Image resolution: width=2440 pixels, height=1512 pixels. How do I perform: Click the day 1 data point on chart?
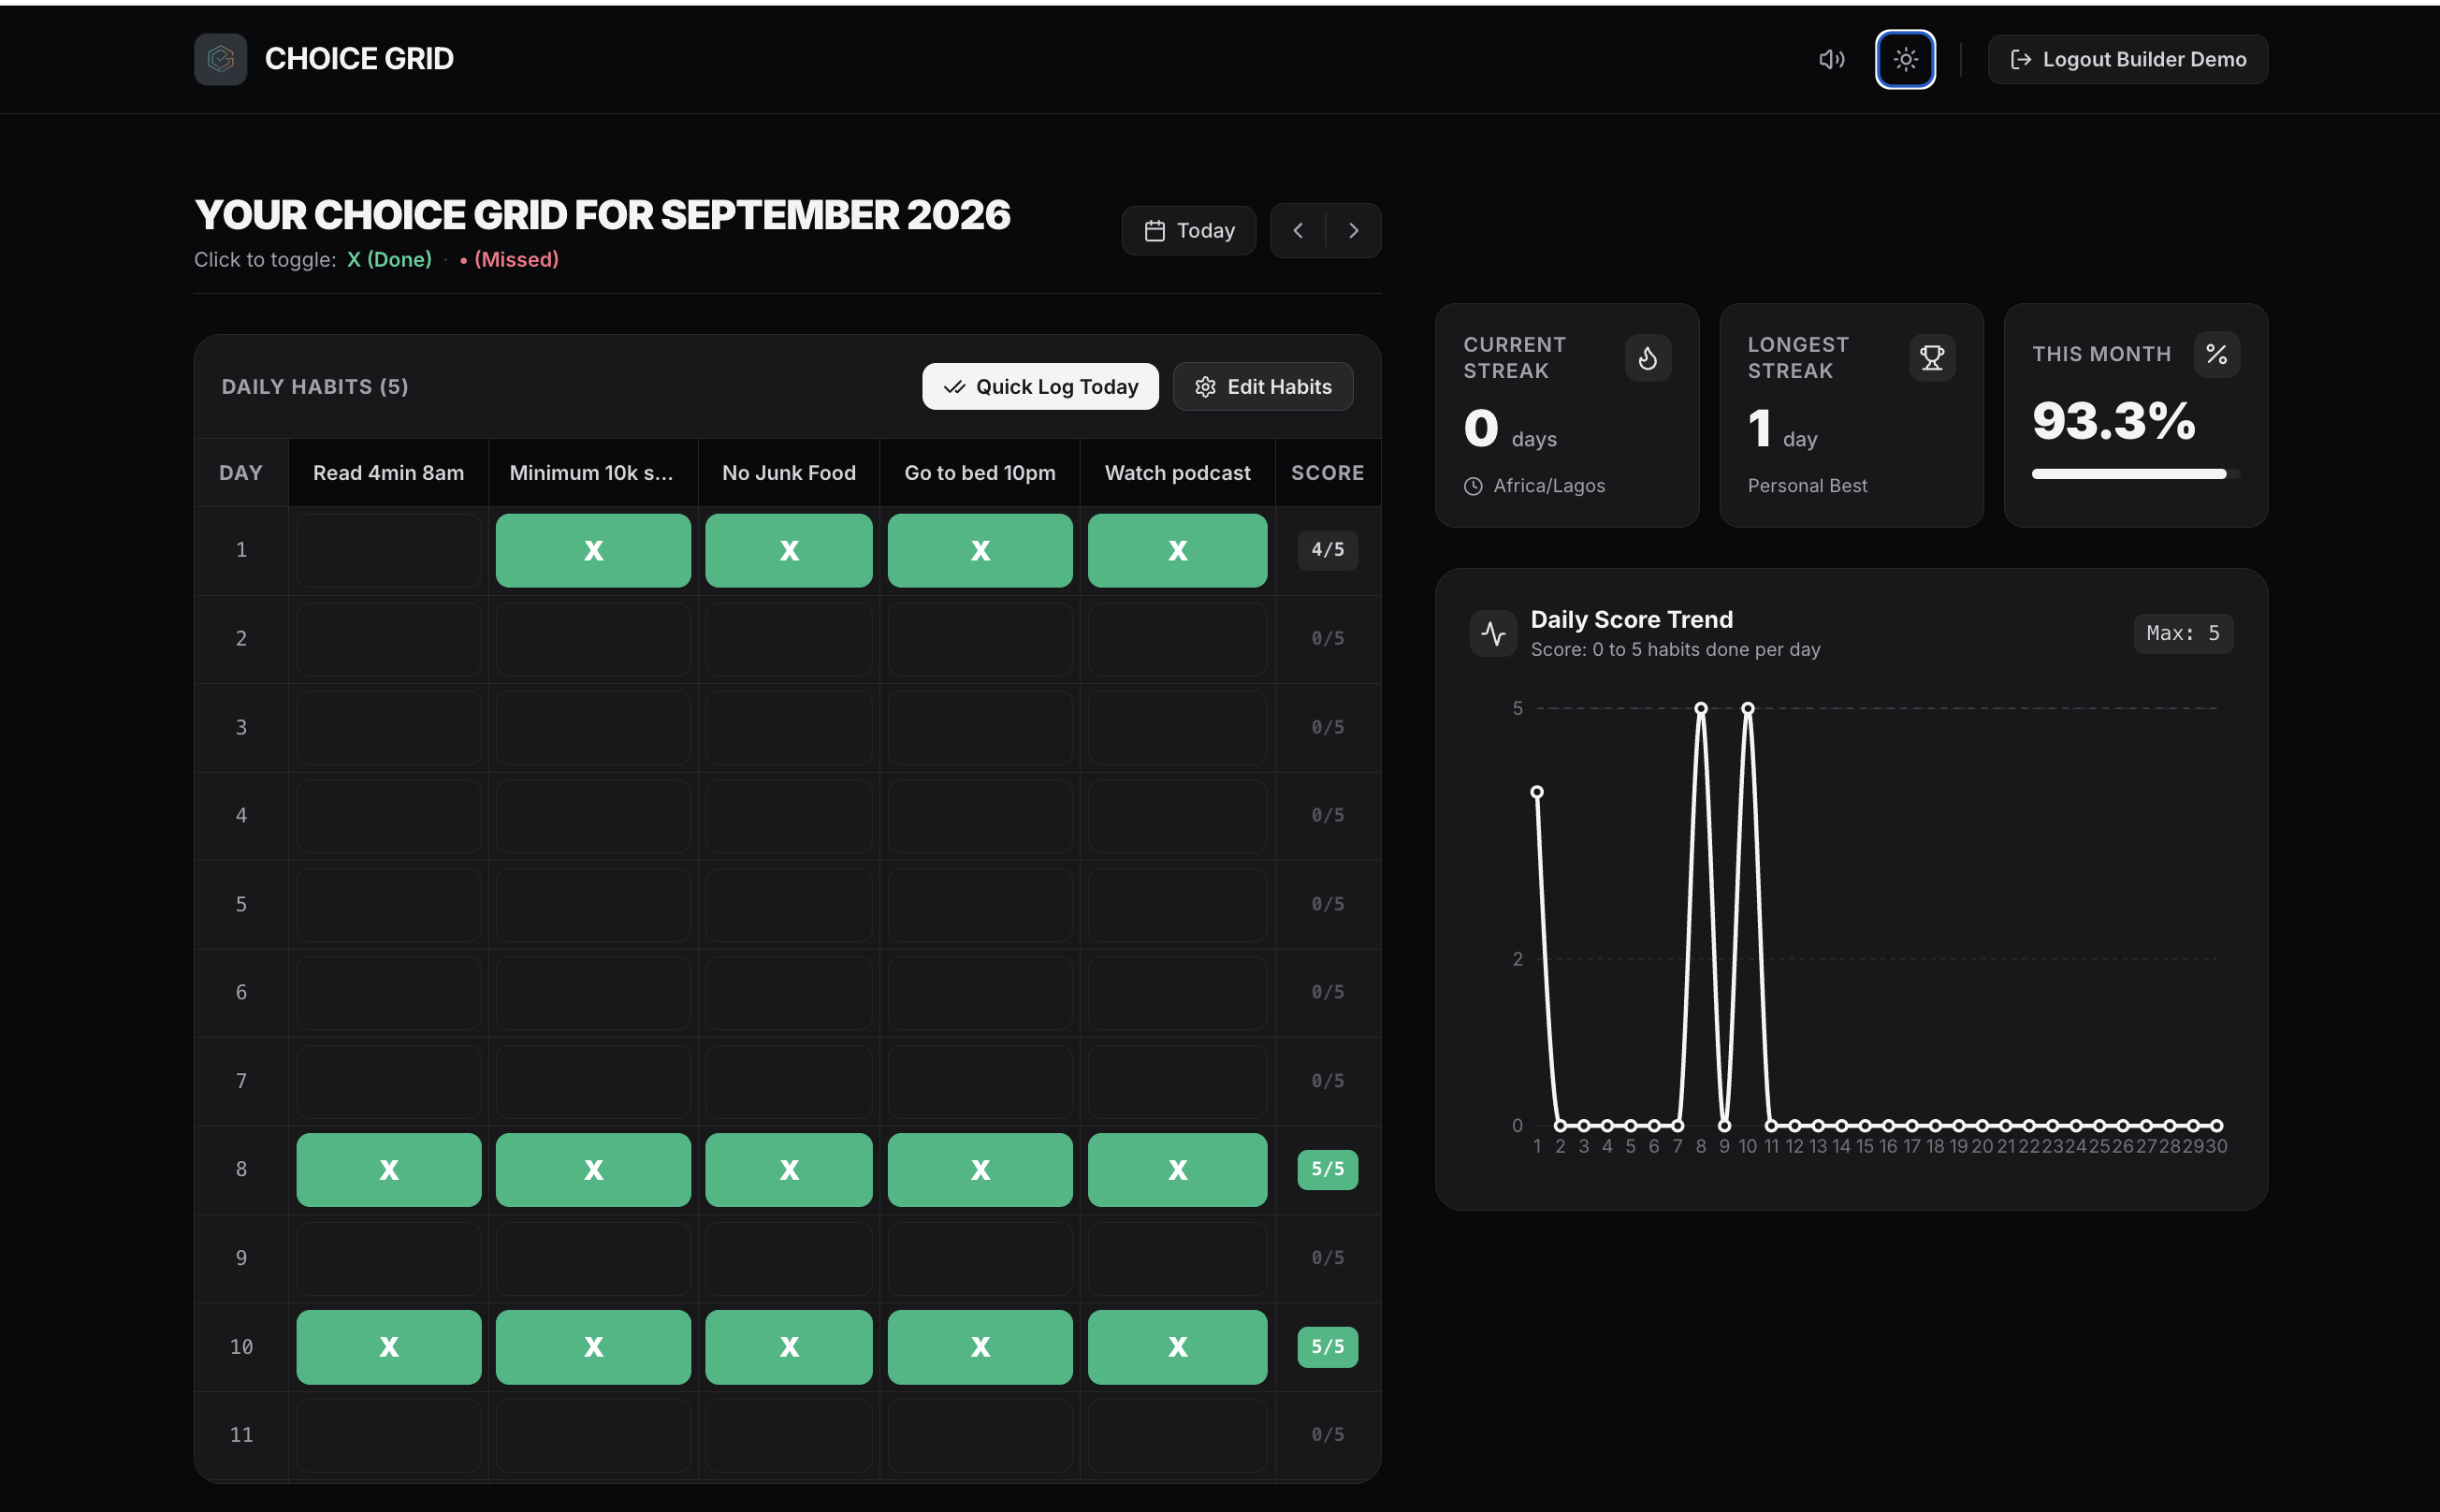(1537, 792)
